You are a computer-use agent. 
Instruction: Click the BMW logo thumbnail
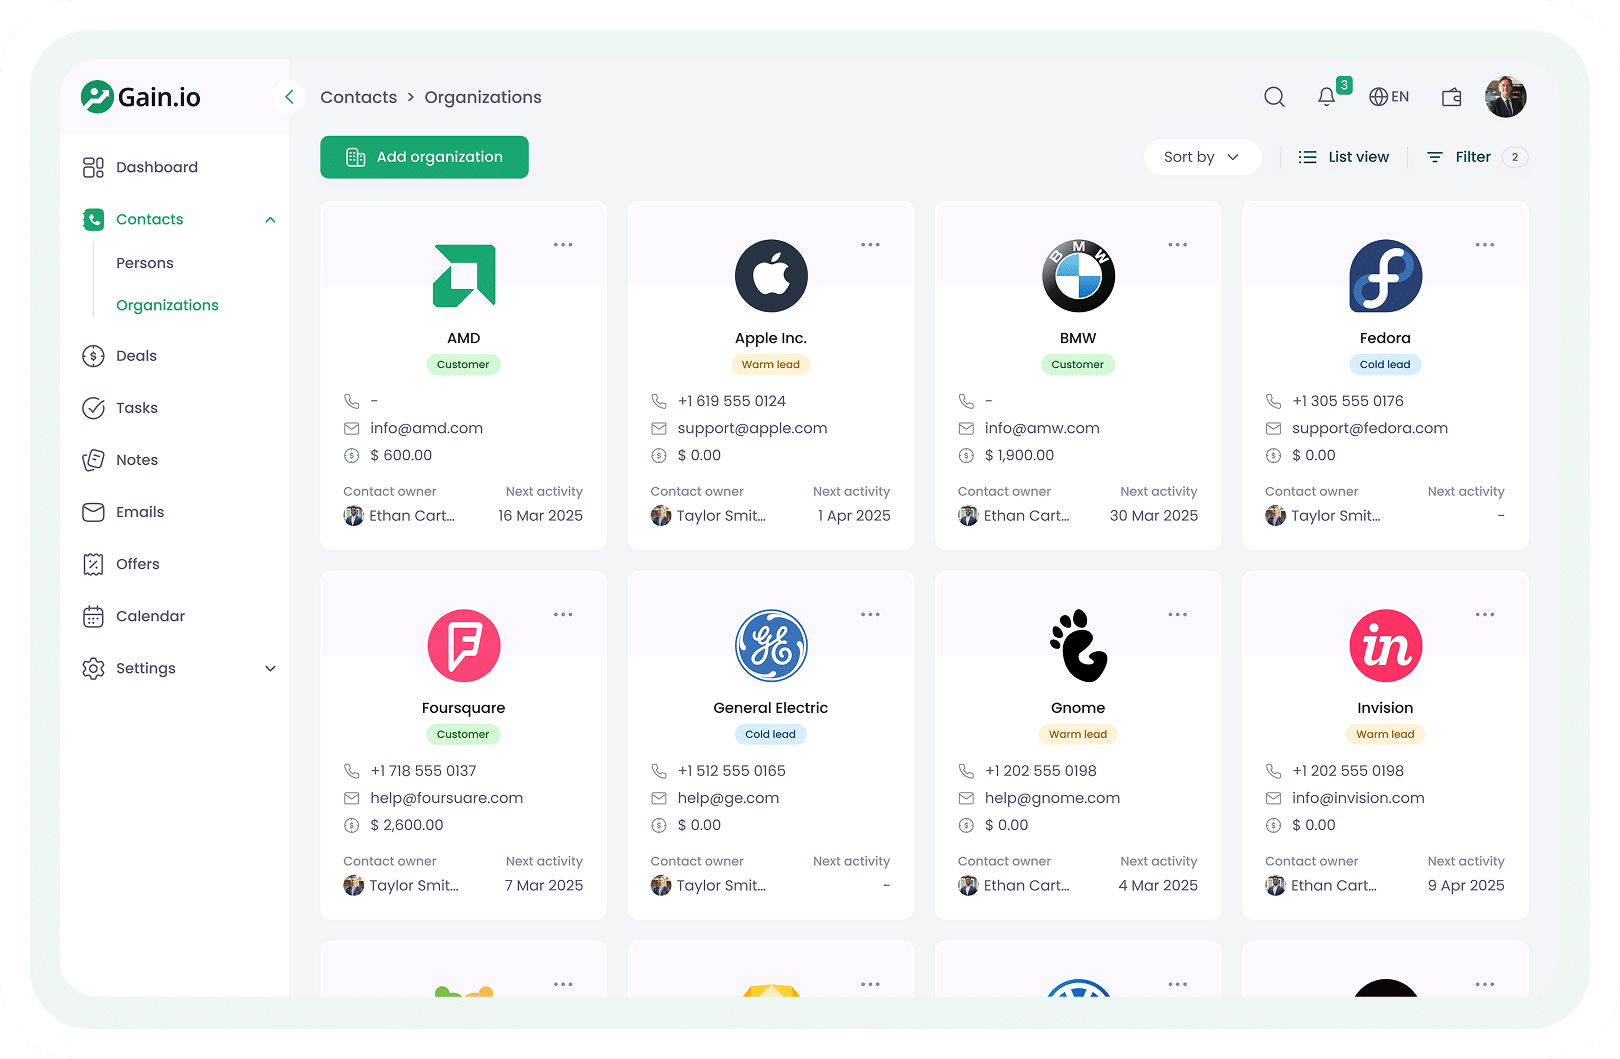point(1077,276)
